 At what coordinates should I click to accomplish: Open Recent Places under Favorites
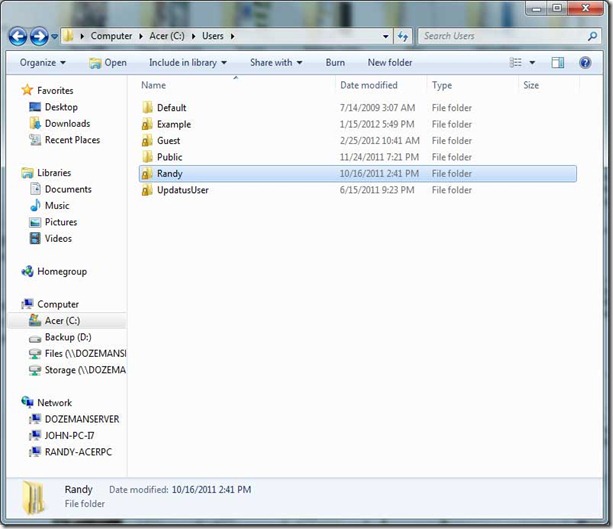(x=72, y=140)
